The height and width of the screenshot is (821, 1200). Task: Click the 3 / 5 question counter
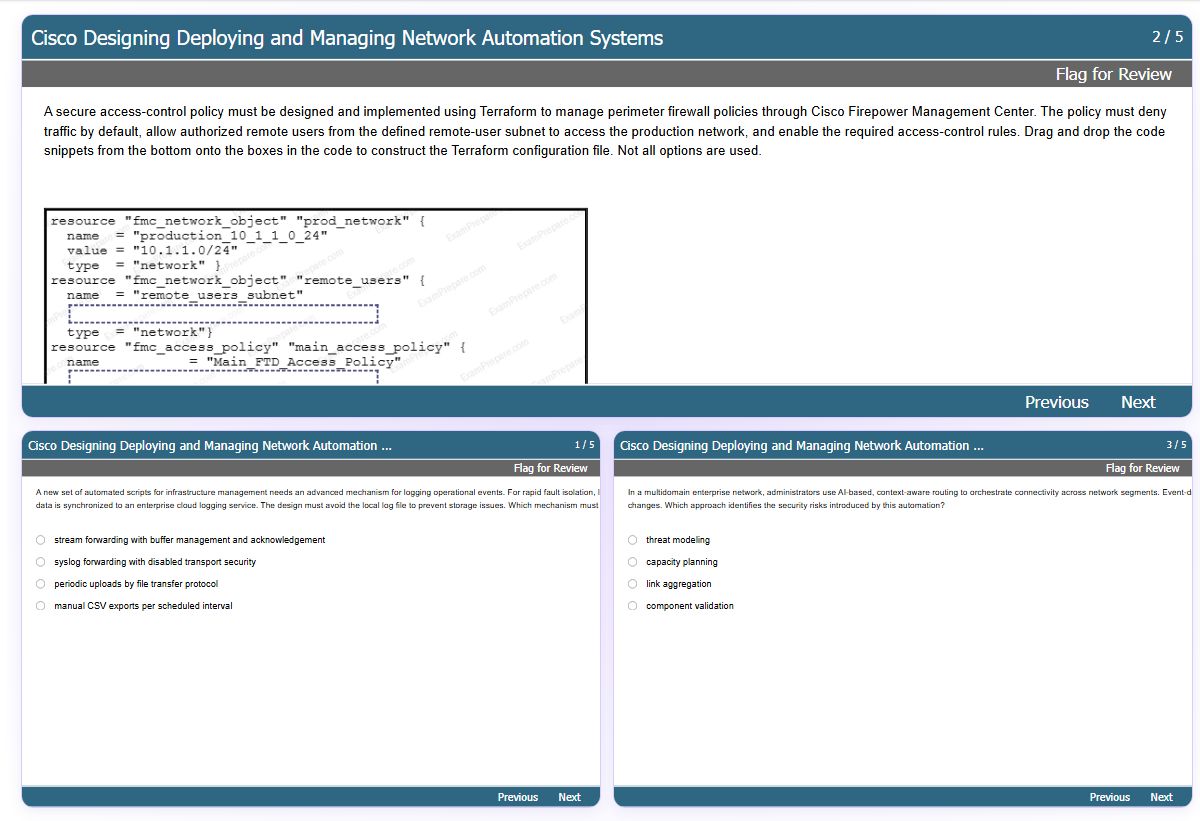1176,445
